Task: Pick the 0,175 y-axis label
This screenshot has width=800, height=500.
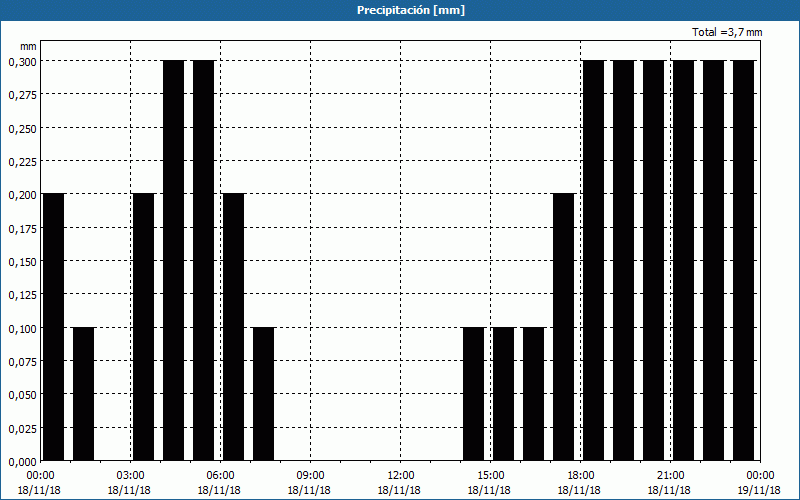Action: point(22,229)
